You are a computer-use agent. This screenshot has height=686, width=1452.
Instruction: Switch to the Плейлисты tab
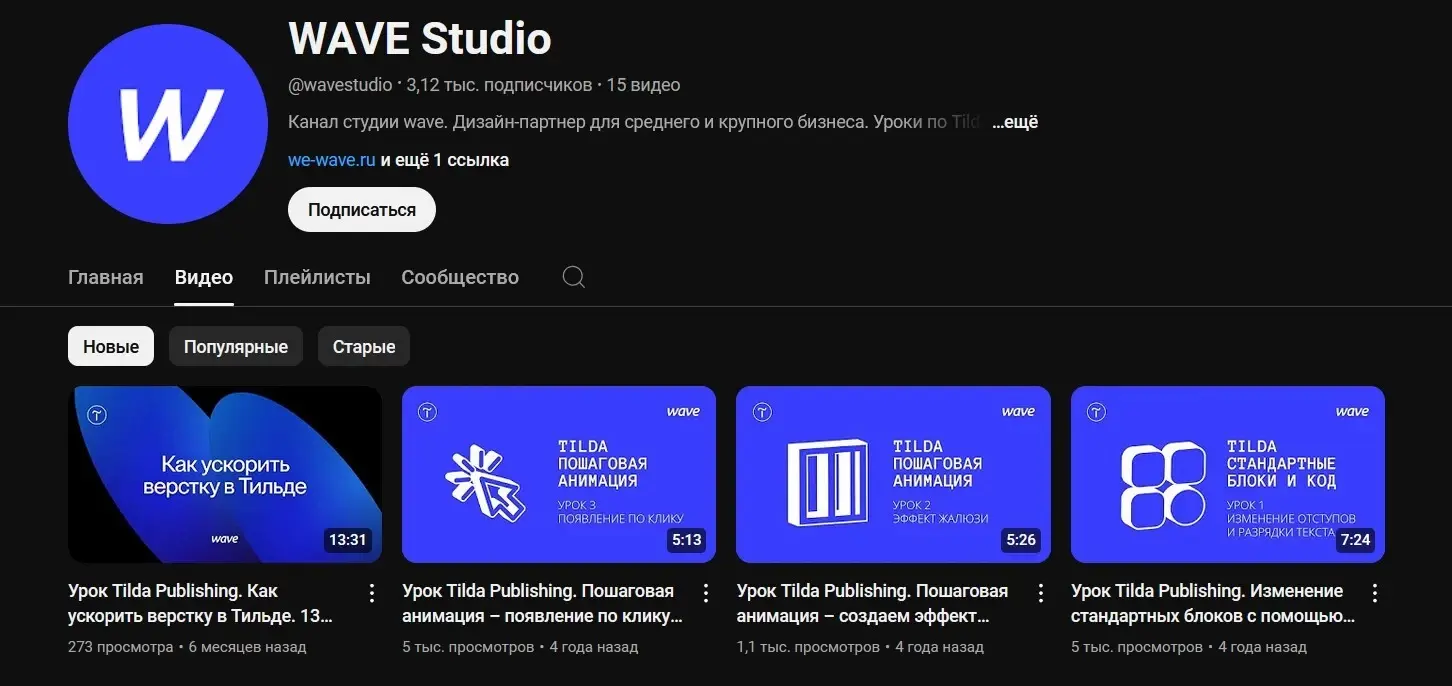click(316, 276)
